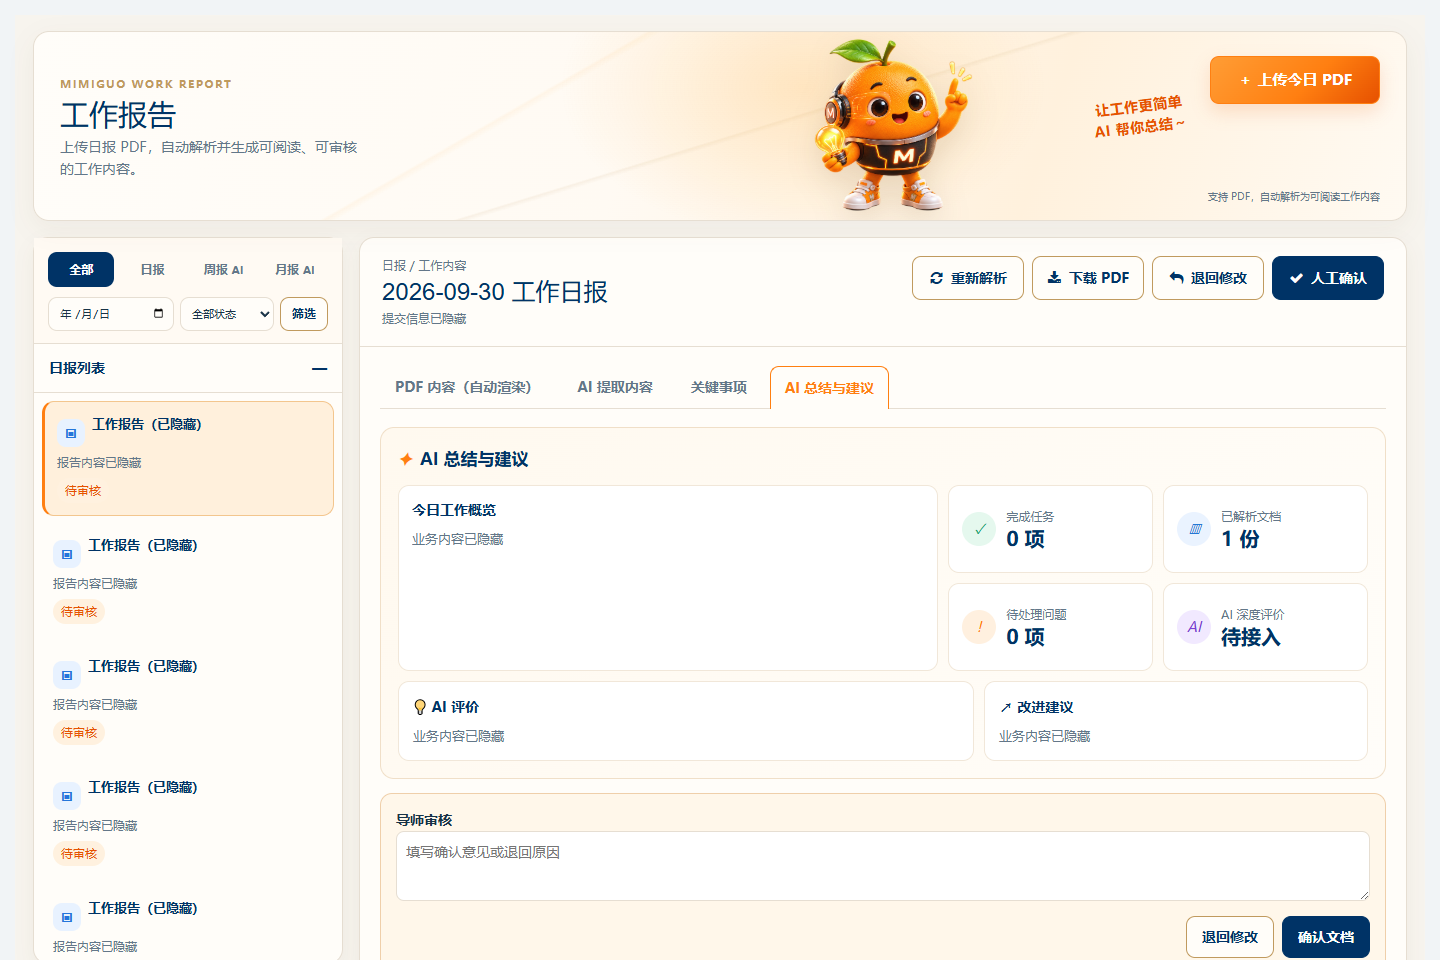Click the arrow icon beside 改进建议
The height and width of the screenshot is (960, 1440).
(1006, 708)
